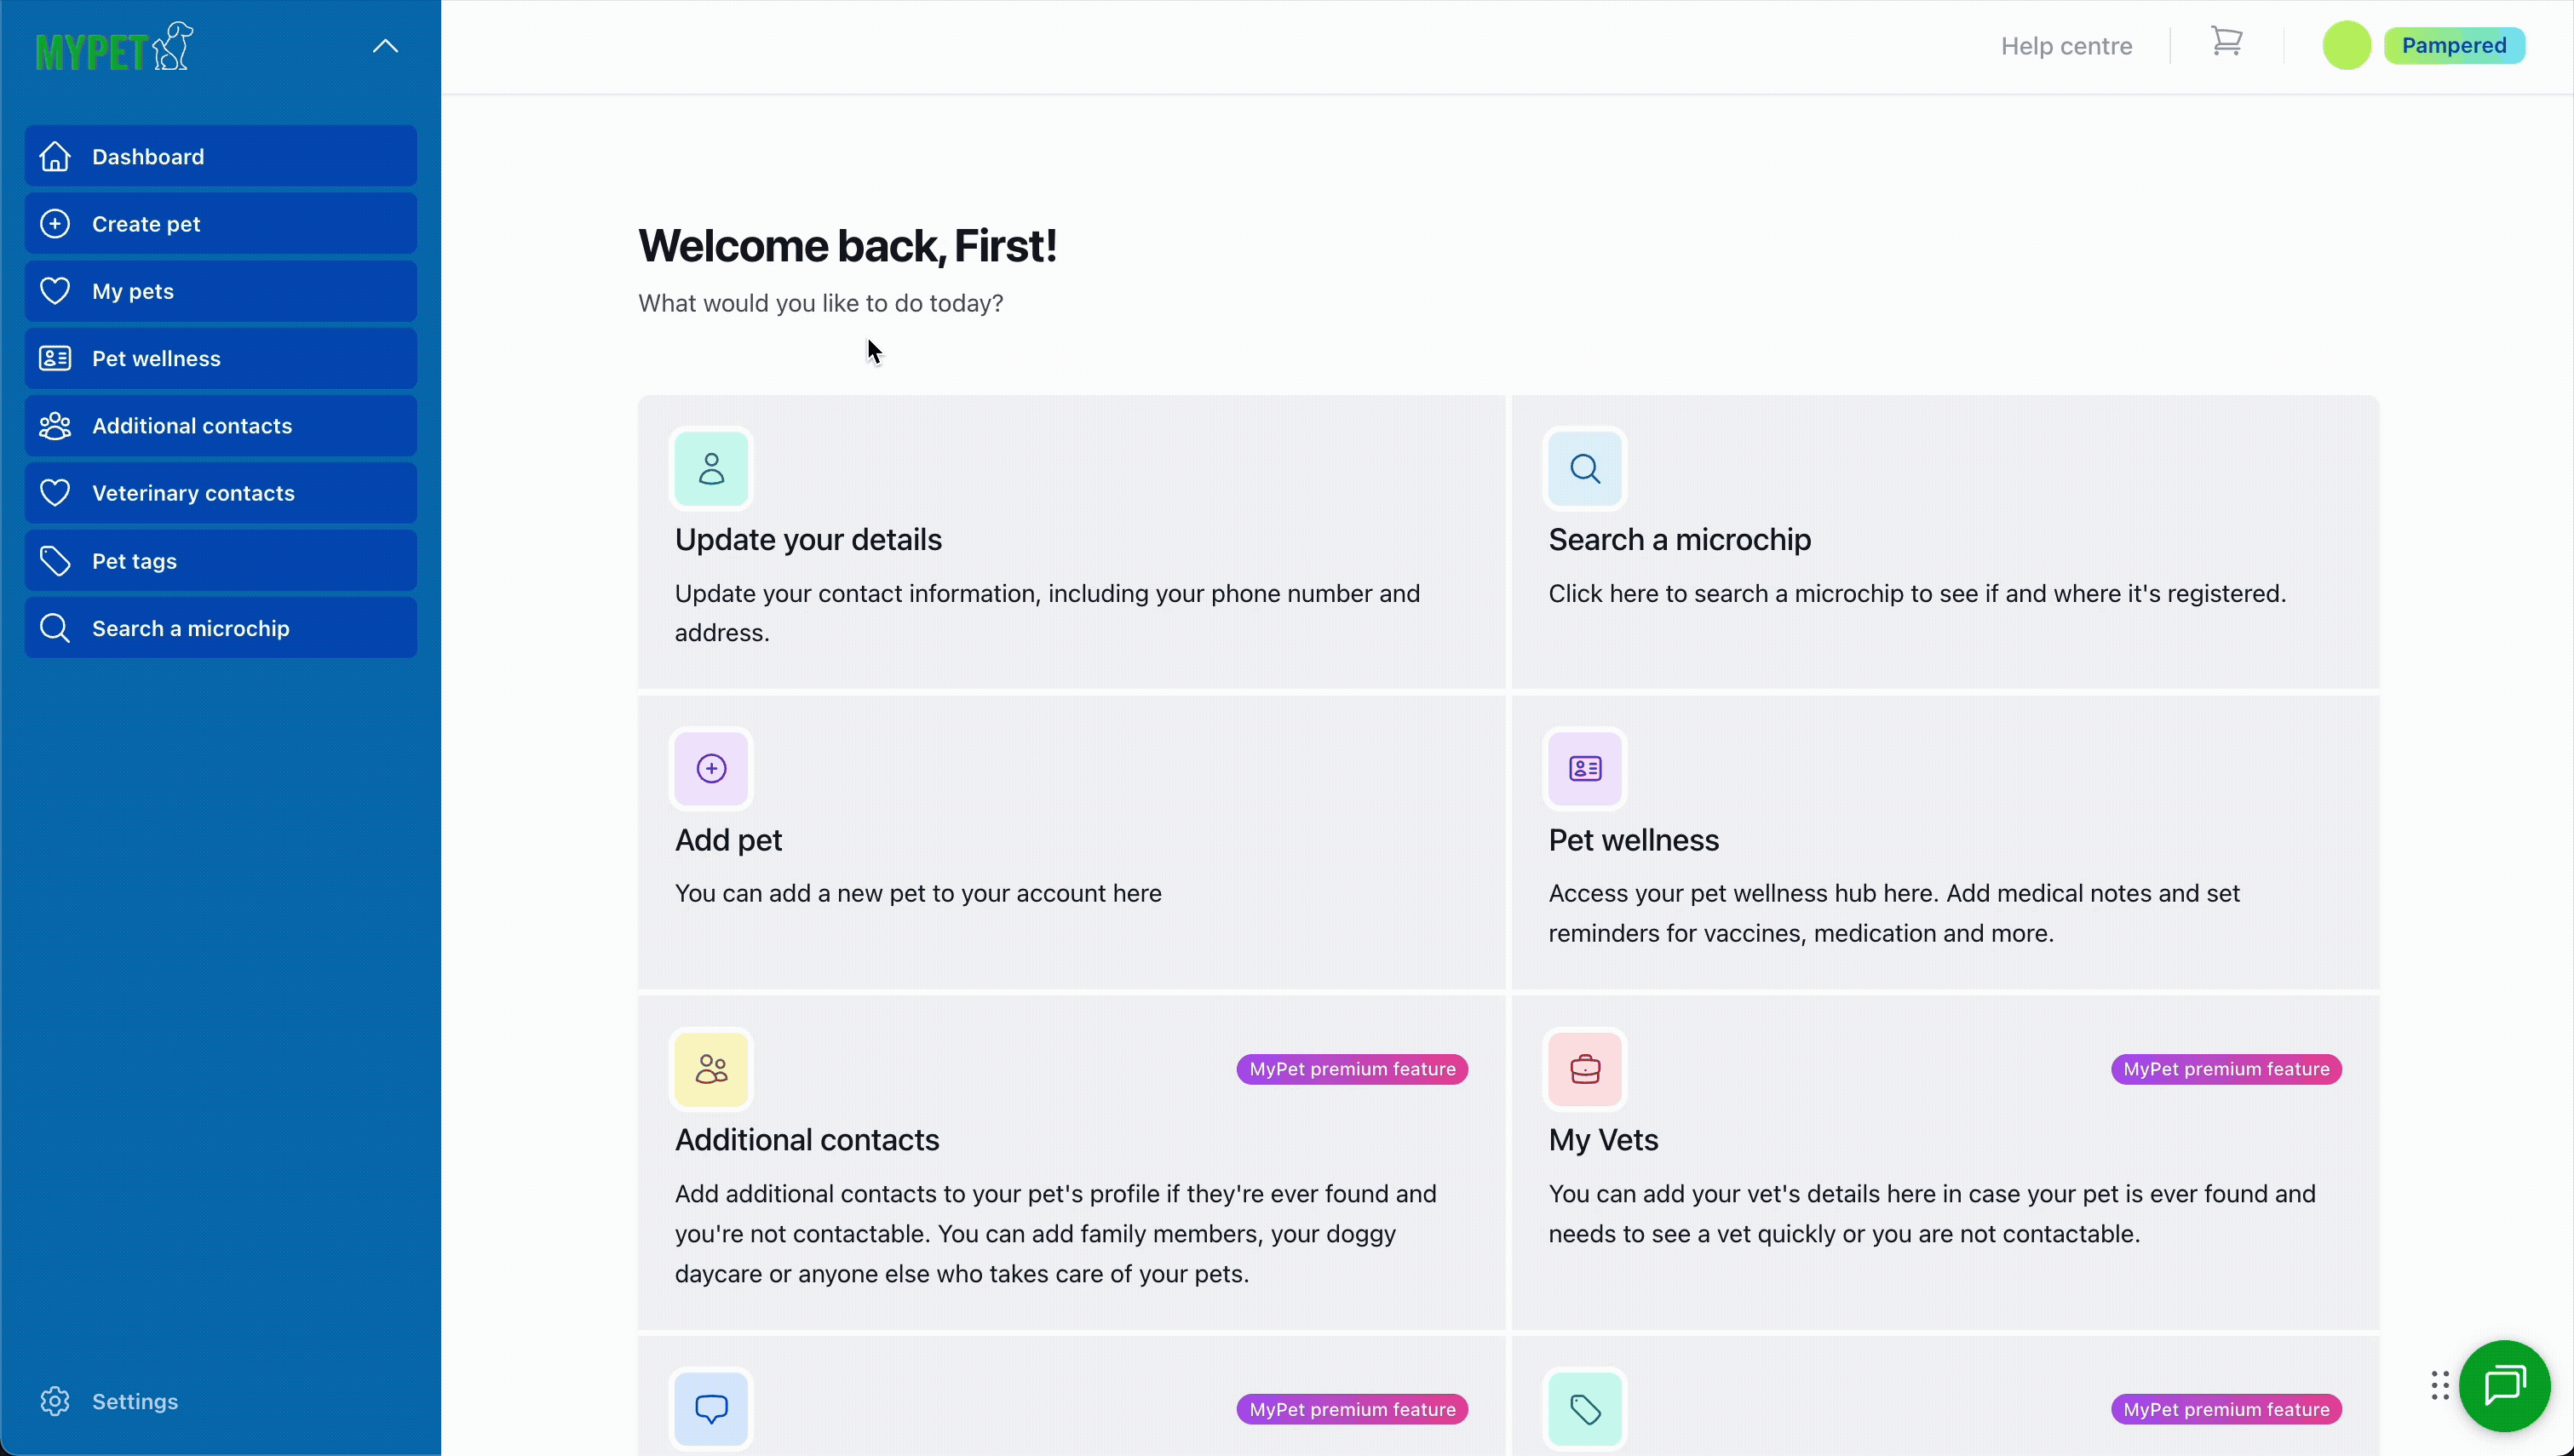Open My pets from the sidebar

coord(220,291)
